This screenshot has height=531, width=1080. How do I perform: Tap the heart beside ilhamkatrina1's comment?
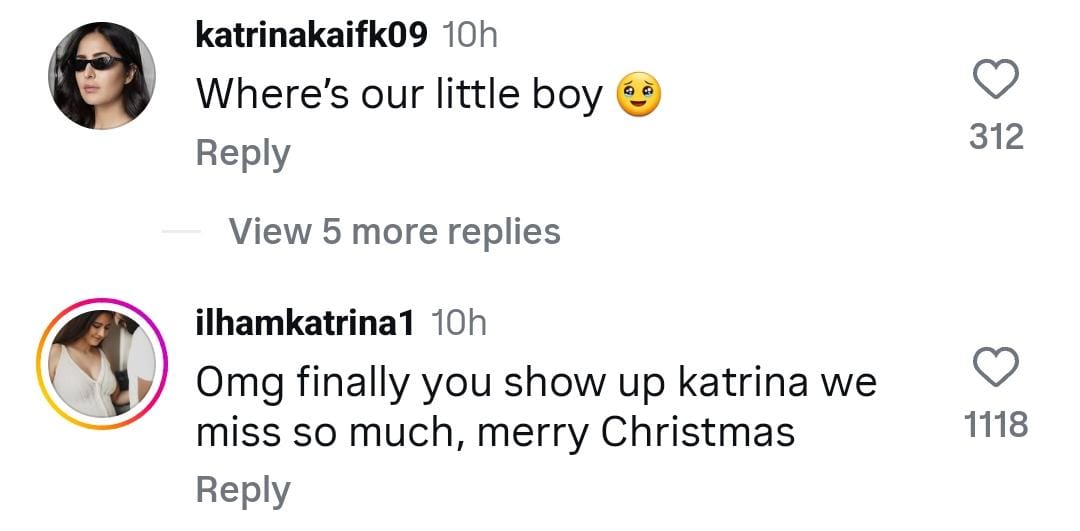pyautogui.click(x=996, y=367)
